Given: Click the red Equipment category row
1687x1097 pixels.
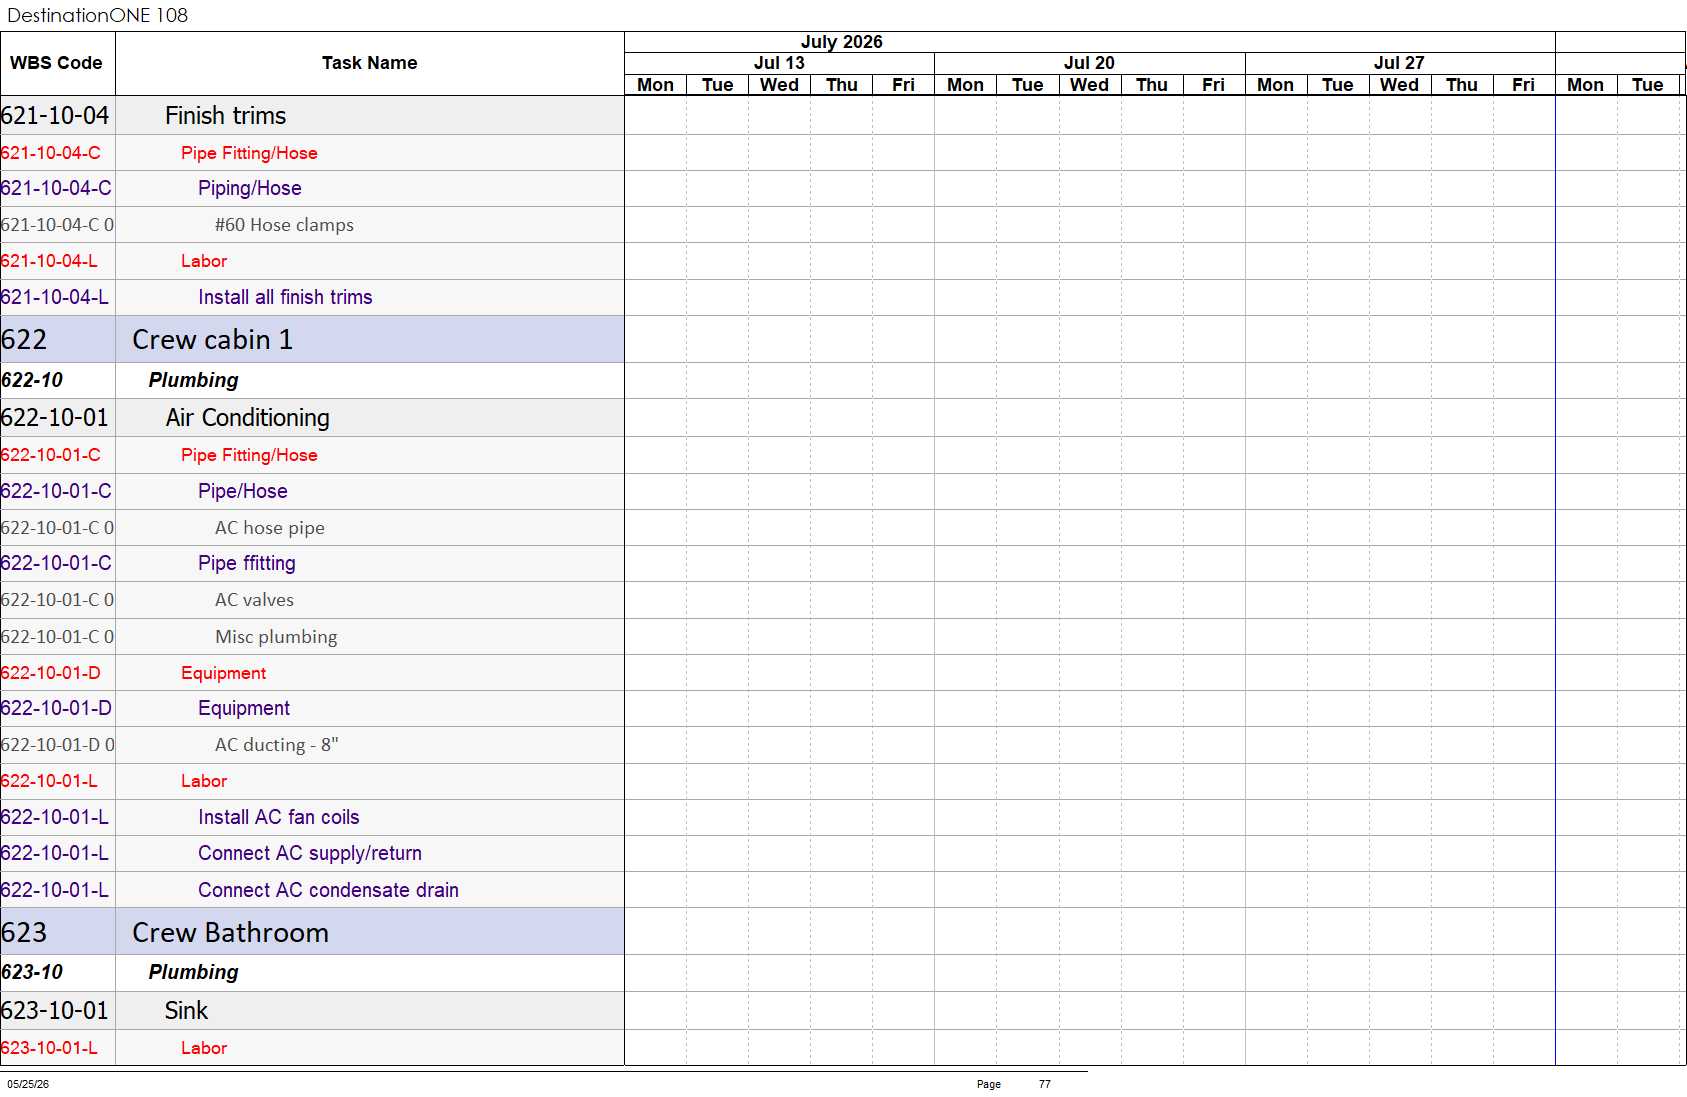Looking at the screenshot, I should pos(312,673).
